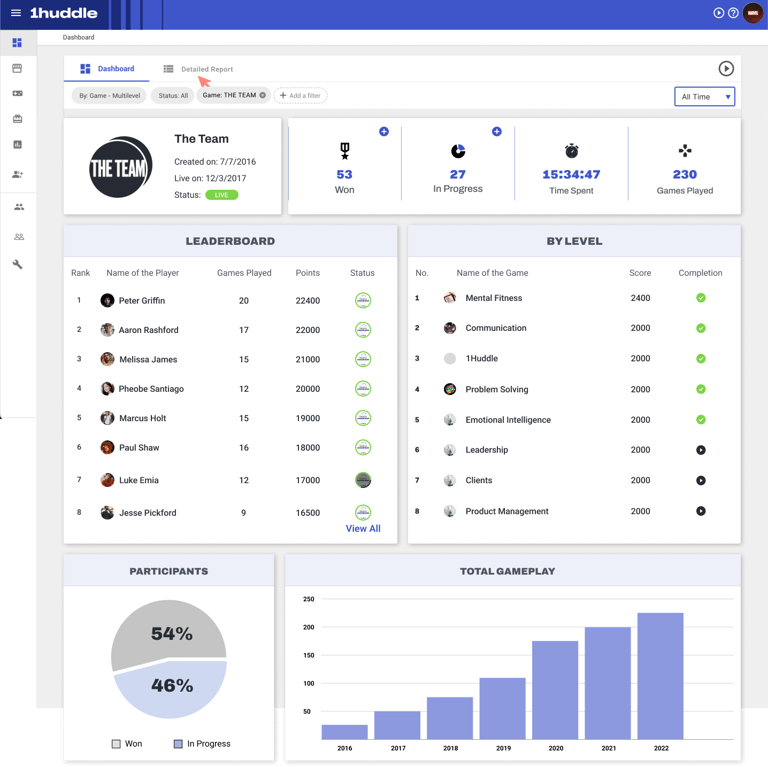Viewport: 768px width, 767px height.
Task: Open the hamburger menu
Action: point(16,13)
